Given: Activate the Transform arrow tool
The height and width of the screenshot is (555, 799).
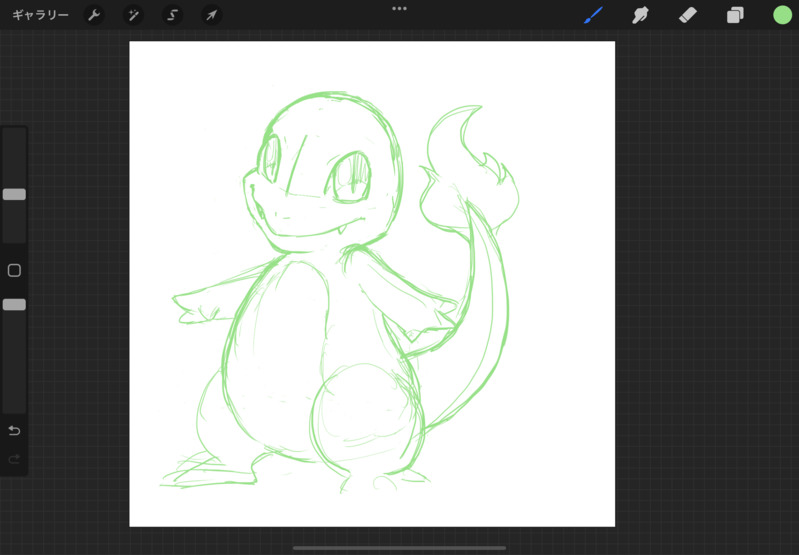Looking at the screenshot, I should 211,15.
